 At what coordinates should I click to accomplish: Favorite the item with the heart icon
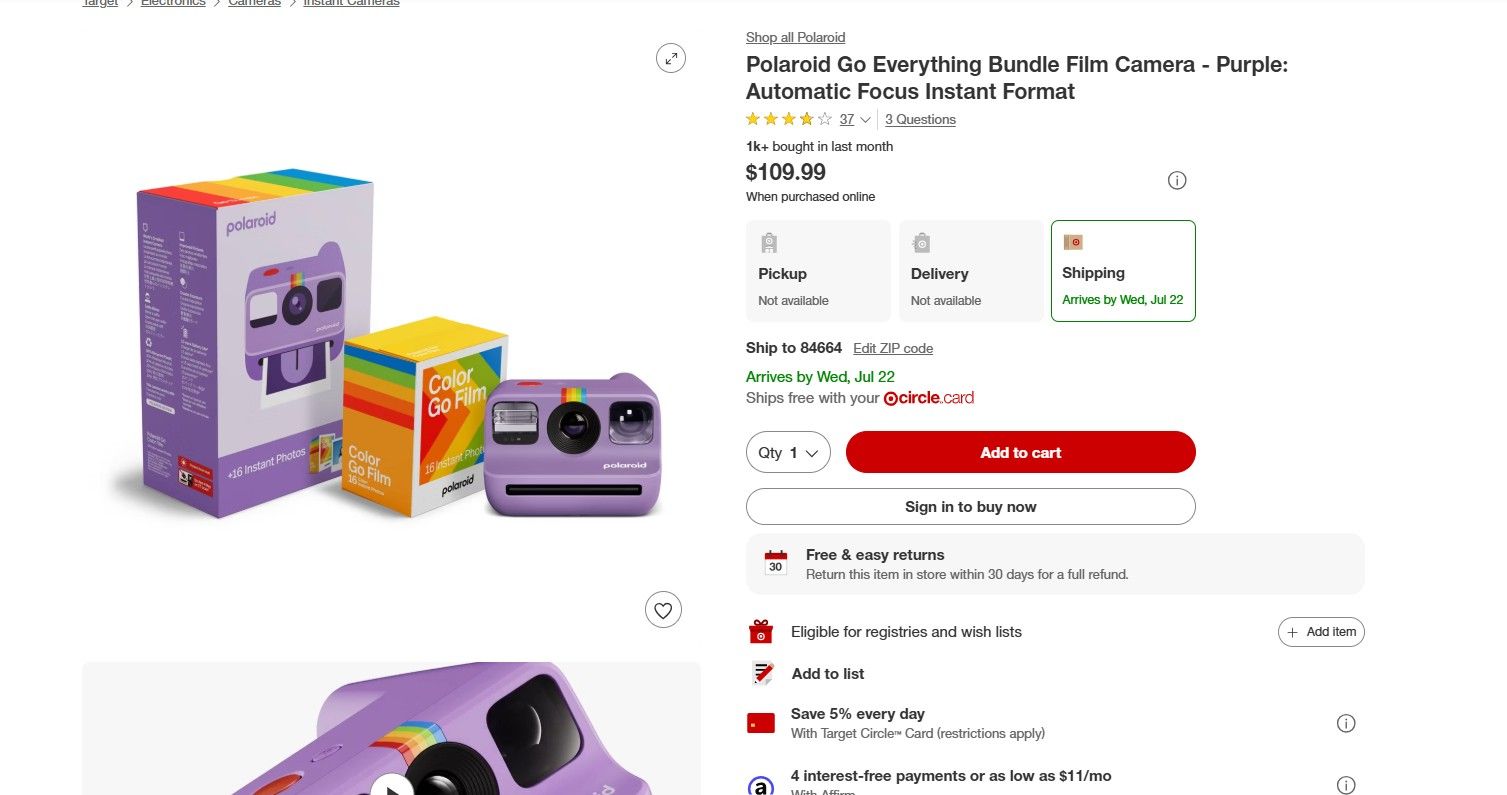pos(663,609)
